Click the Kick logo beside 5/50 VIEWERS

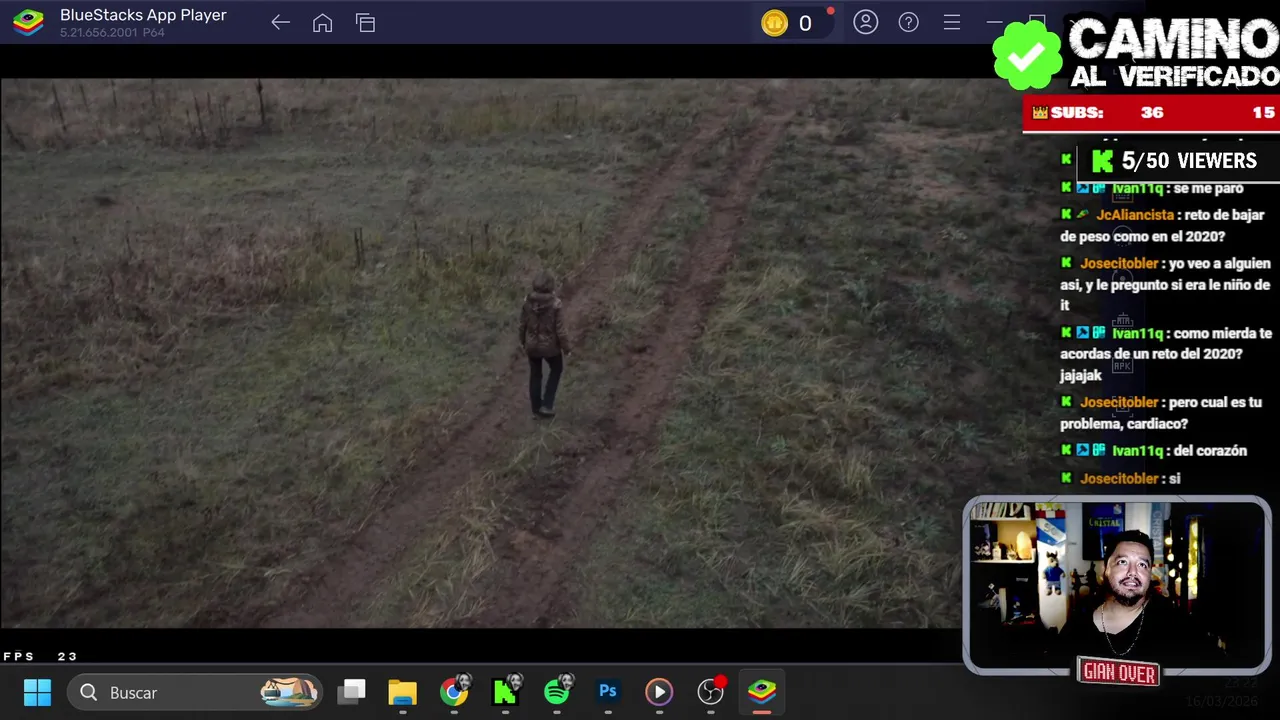pos(1102,161)
